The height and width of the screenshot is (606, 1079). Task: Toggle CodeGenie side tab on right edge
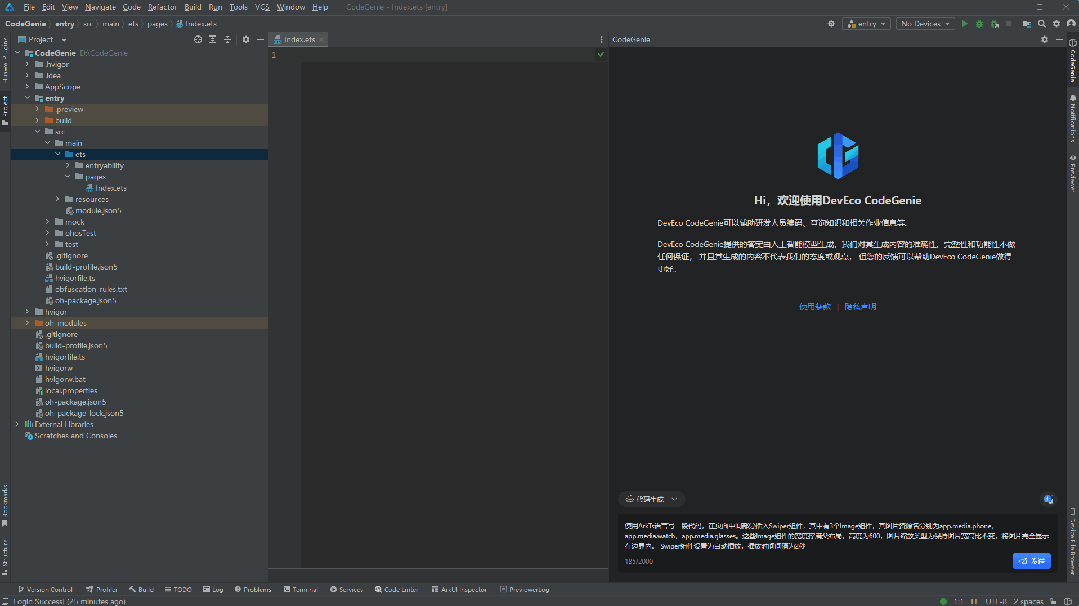click(x=1073, y=61)
